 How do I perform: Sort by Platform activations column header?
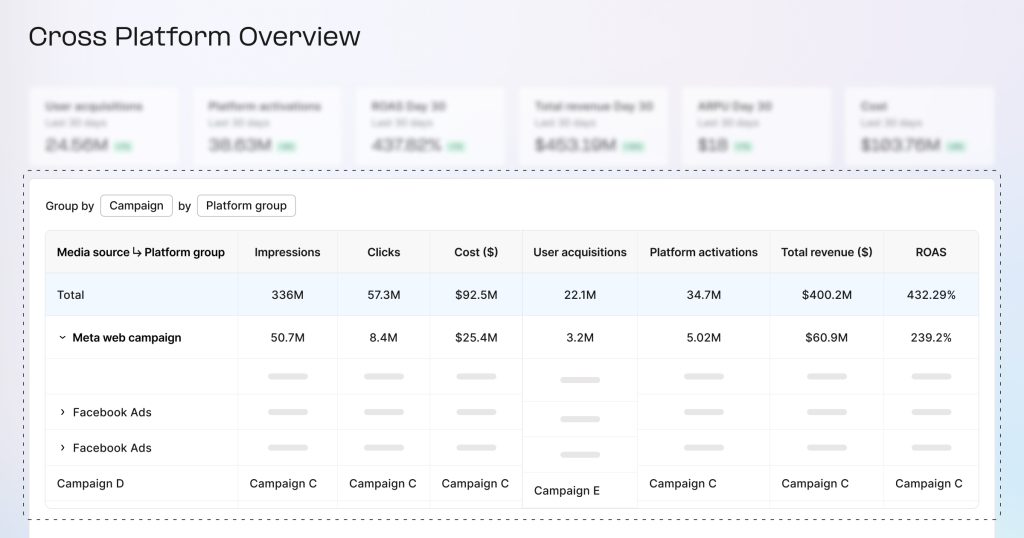[x=703, y=252]
